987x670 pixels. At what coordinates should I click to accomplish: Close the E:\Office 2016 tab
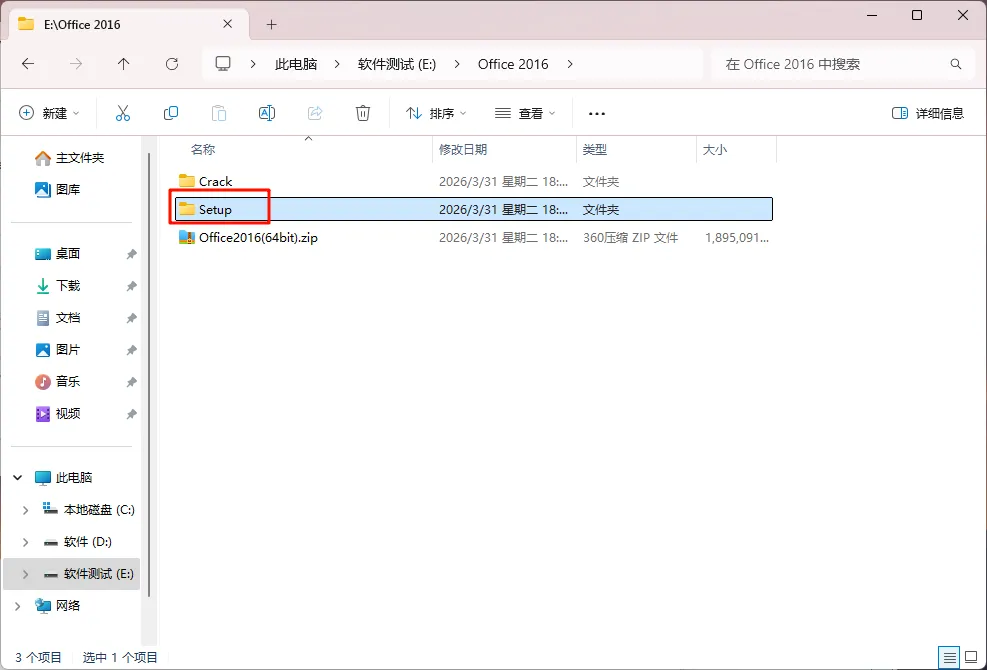click(228, 24)
